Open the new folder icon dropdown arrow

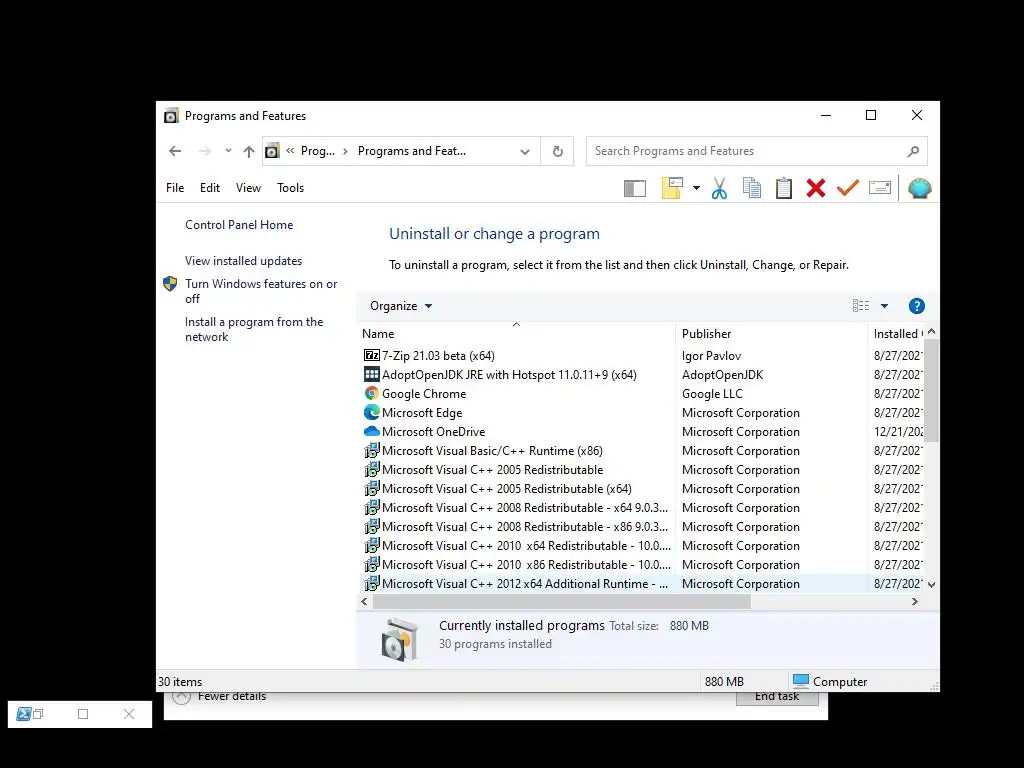(696, 188)
